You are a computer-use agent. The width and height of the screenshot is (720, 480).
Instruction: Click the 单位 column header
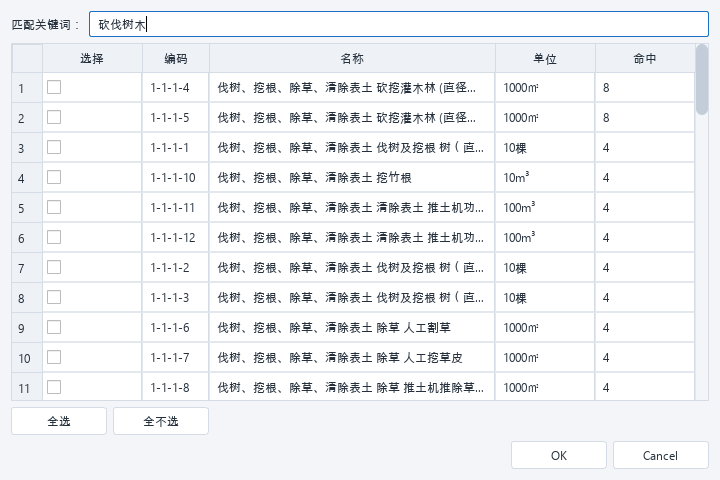545,58
